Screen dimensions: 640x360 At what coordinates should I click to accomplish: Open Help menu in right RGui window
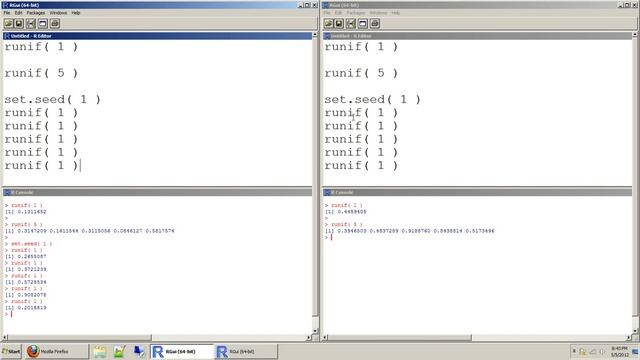396,13
